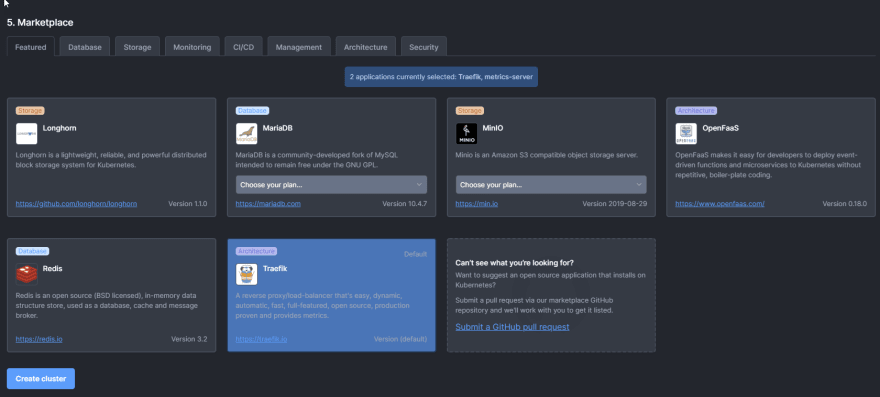Open the github.com/longhorn/longhorn link
This screenshot has height=397, width=880.
[x=76, y=204]
